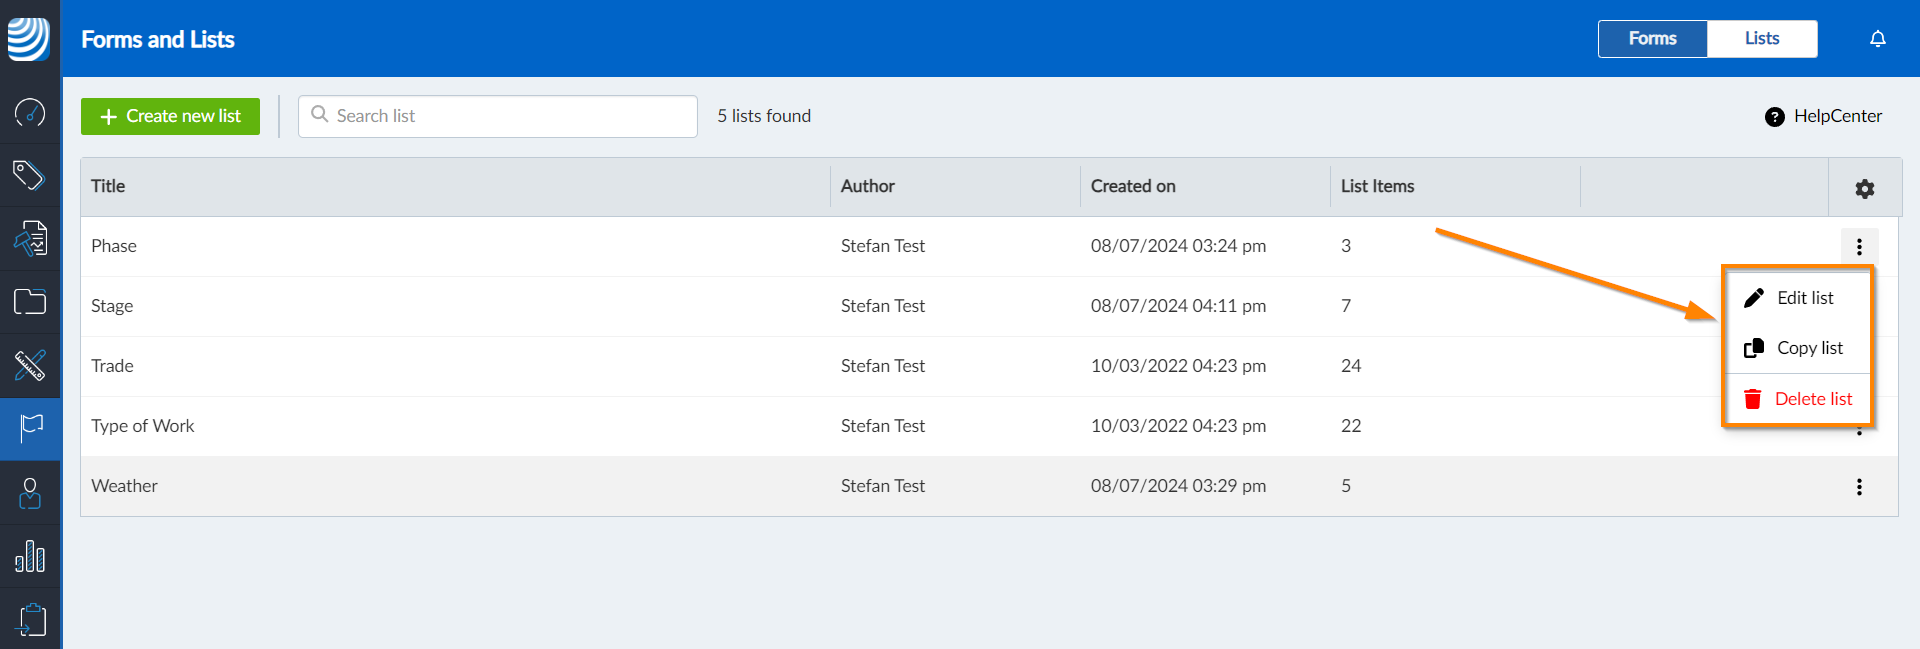Image resolution: width=1920 pixels, height=649 pixels.
Task: Open the user profile sidebar icon
Action: (x=30, y=493)
